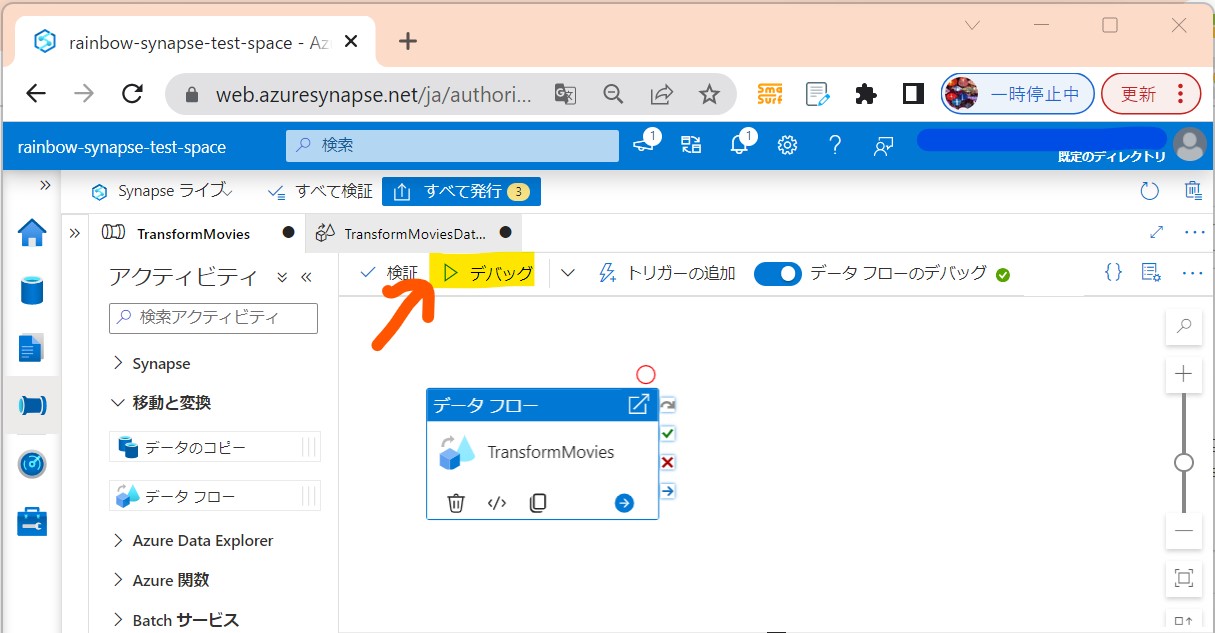Image resolution: width=1215 pixels, height=633 pixels.
Task: Click すべて発行 publish all button
Action: click(461, 191)
